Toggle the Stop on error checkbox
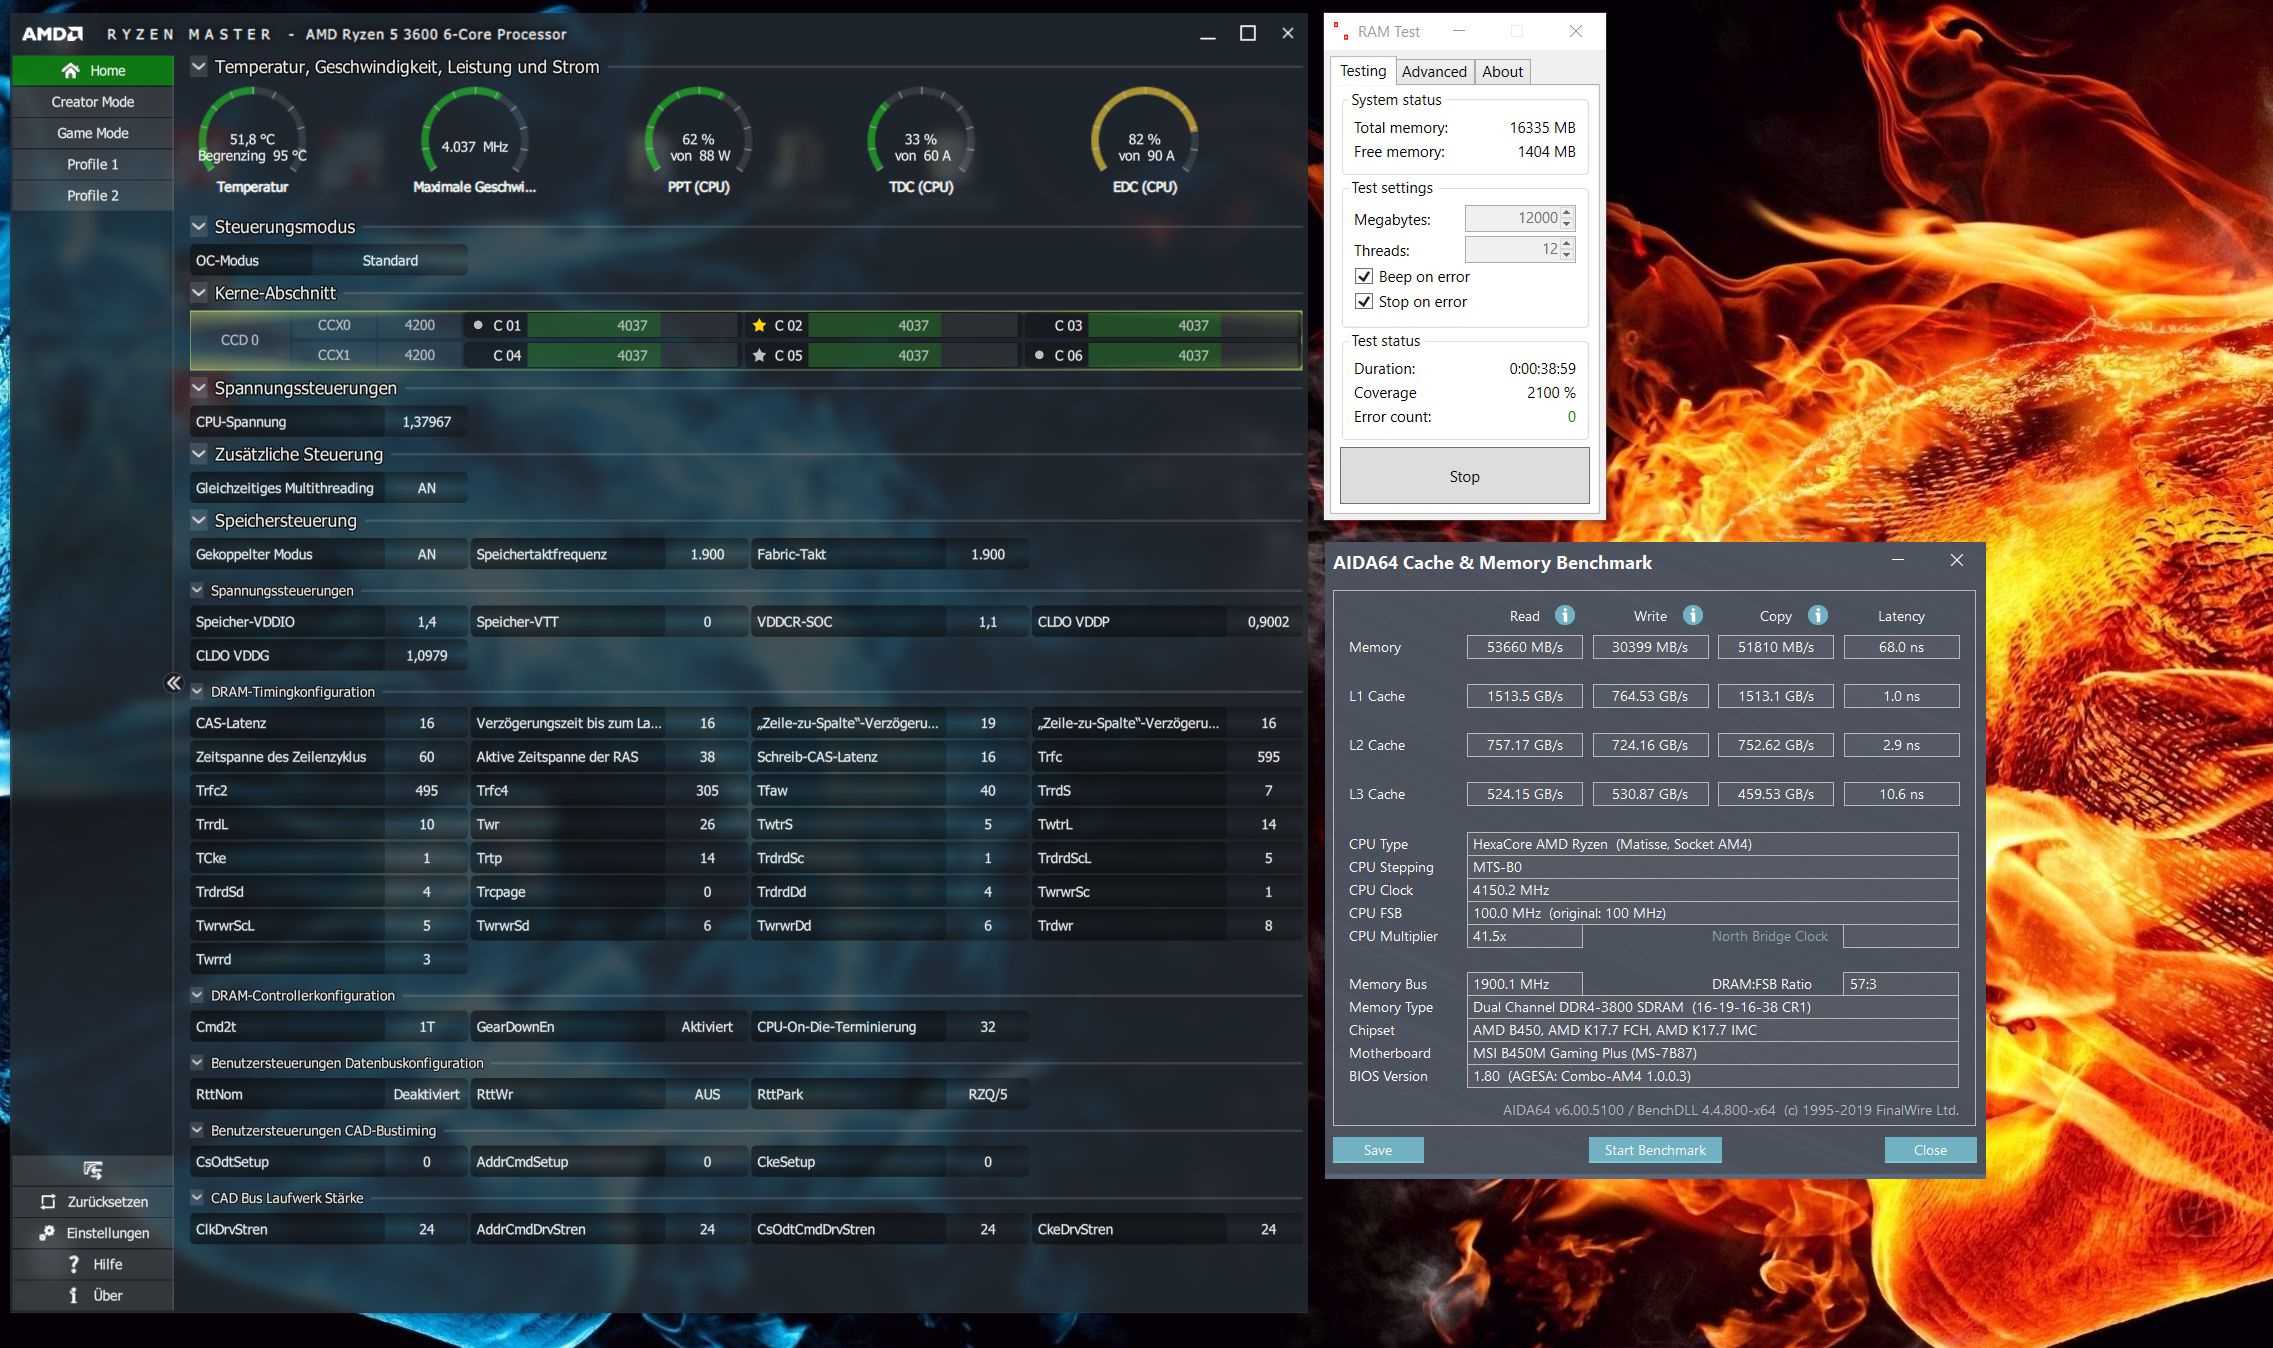 (1364, 301)
